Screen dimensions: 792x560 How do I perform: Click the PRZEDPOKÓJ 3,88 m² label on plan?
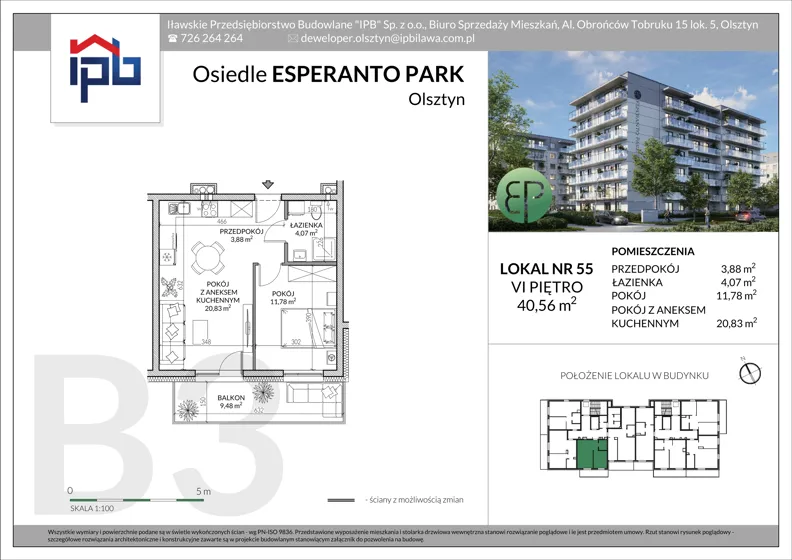pos(241,235)
